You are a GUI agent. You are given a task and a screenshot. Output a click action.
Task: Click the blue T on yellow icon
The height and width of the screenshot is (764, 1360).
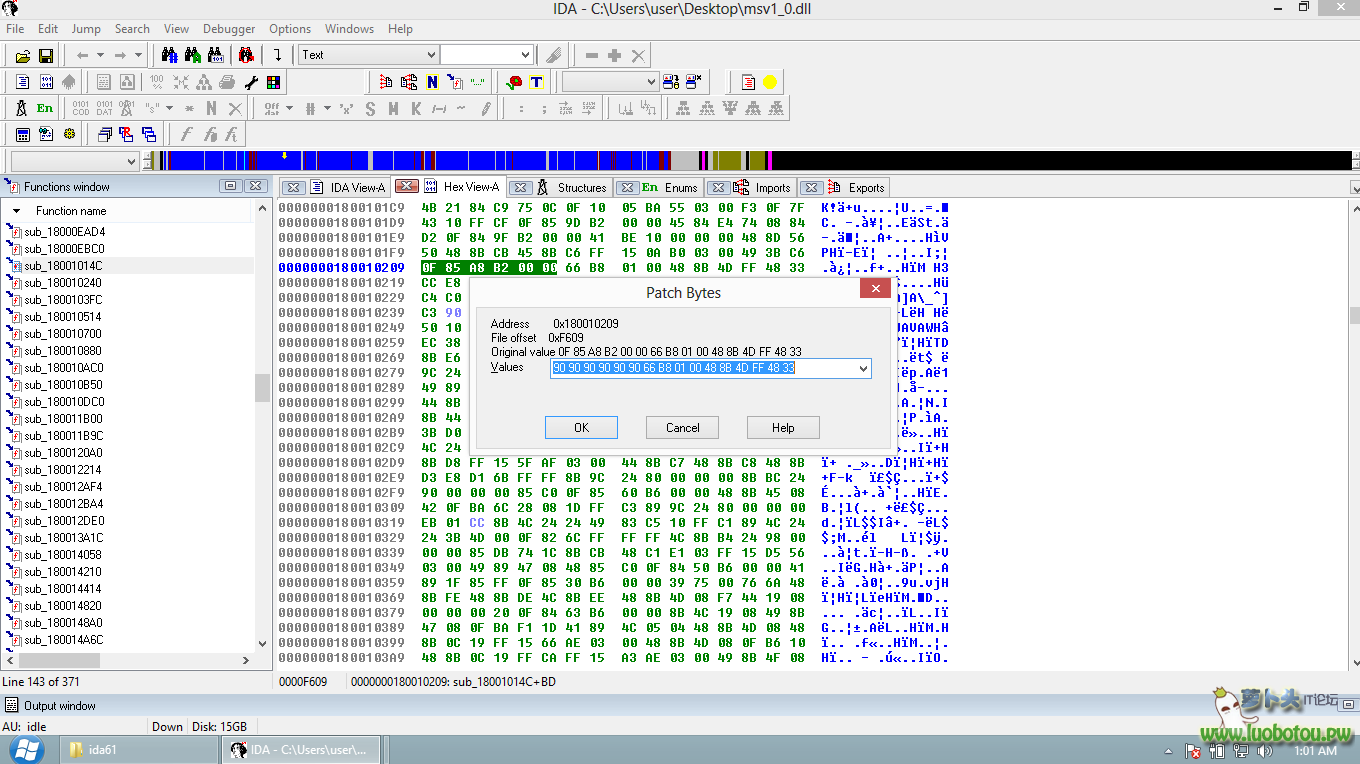pyautogui.click(x=536, y=82)
